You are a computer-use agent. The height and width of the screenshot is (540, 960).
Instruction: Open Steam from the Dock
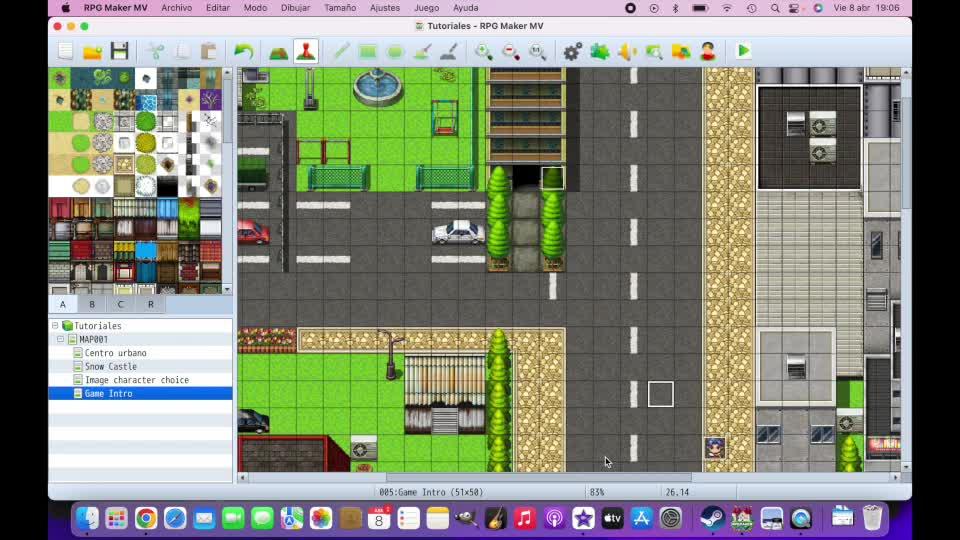coord(711,519)
